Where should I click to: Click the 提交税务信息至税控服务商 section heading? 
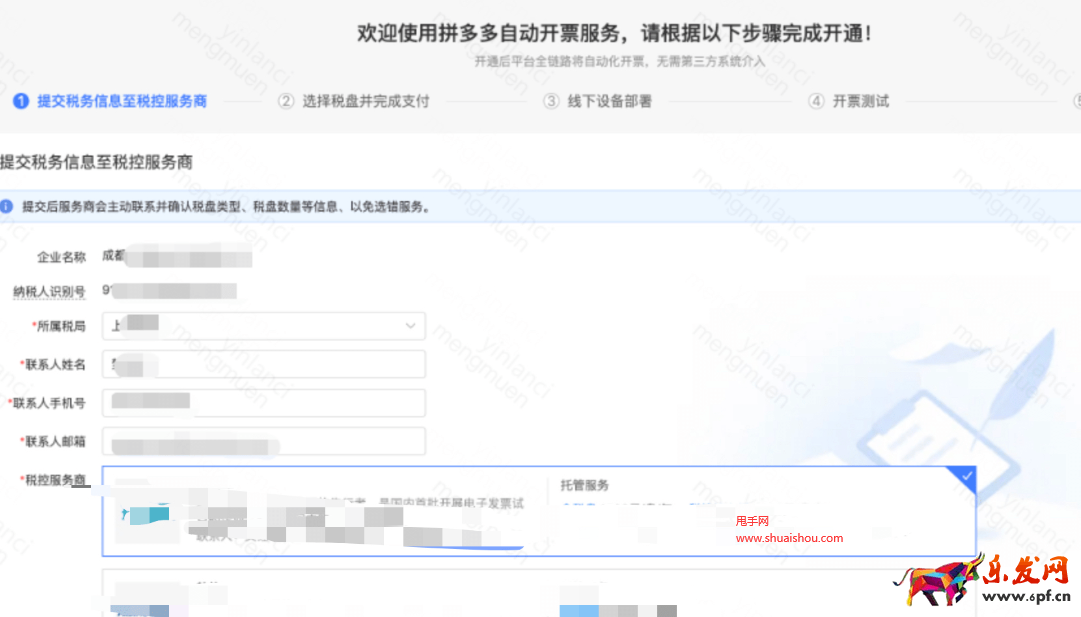(97, 162)
